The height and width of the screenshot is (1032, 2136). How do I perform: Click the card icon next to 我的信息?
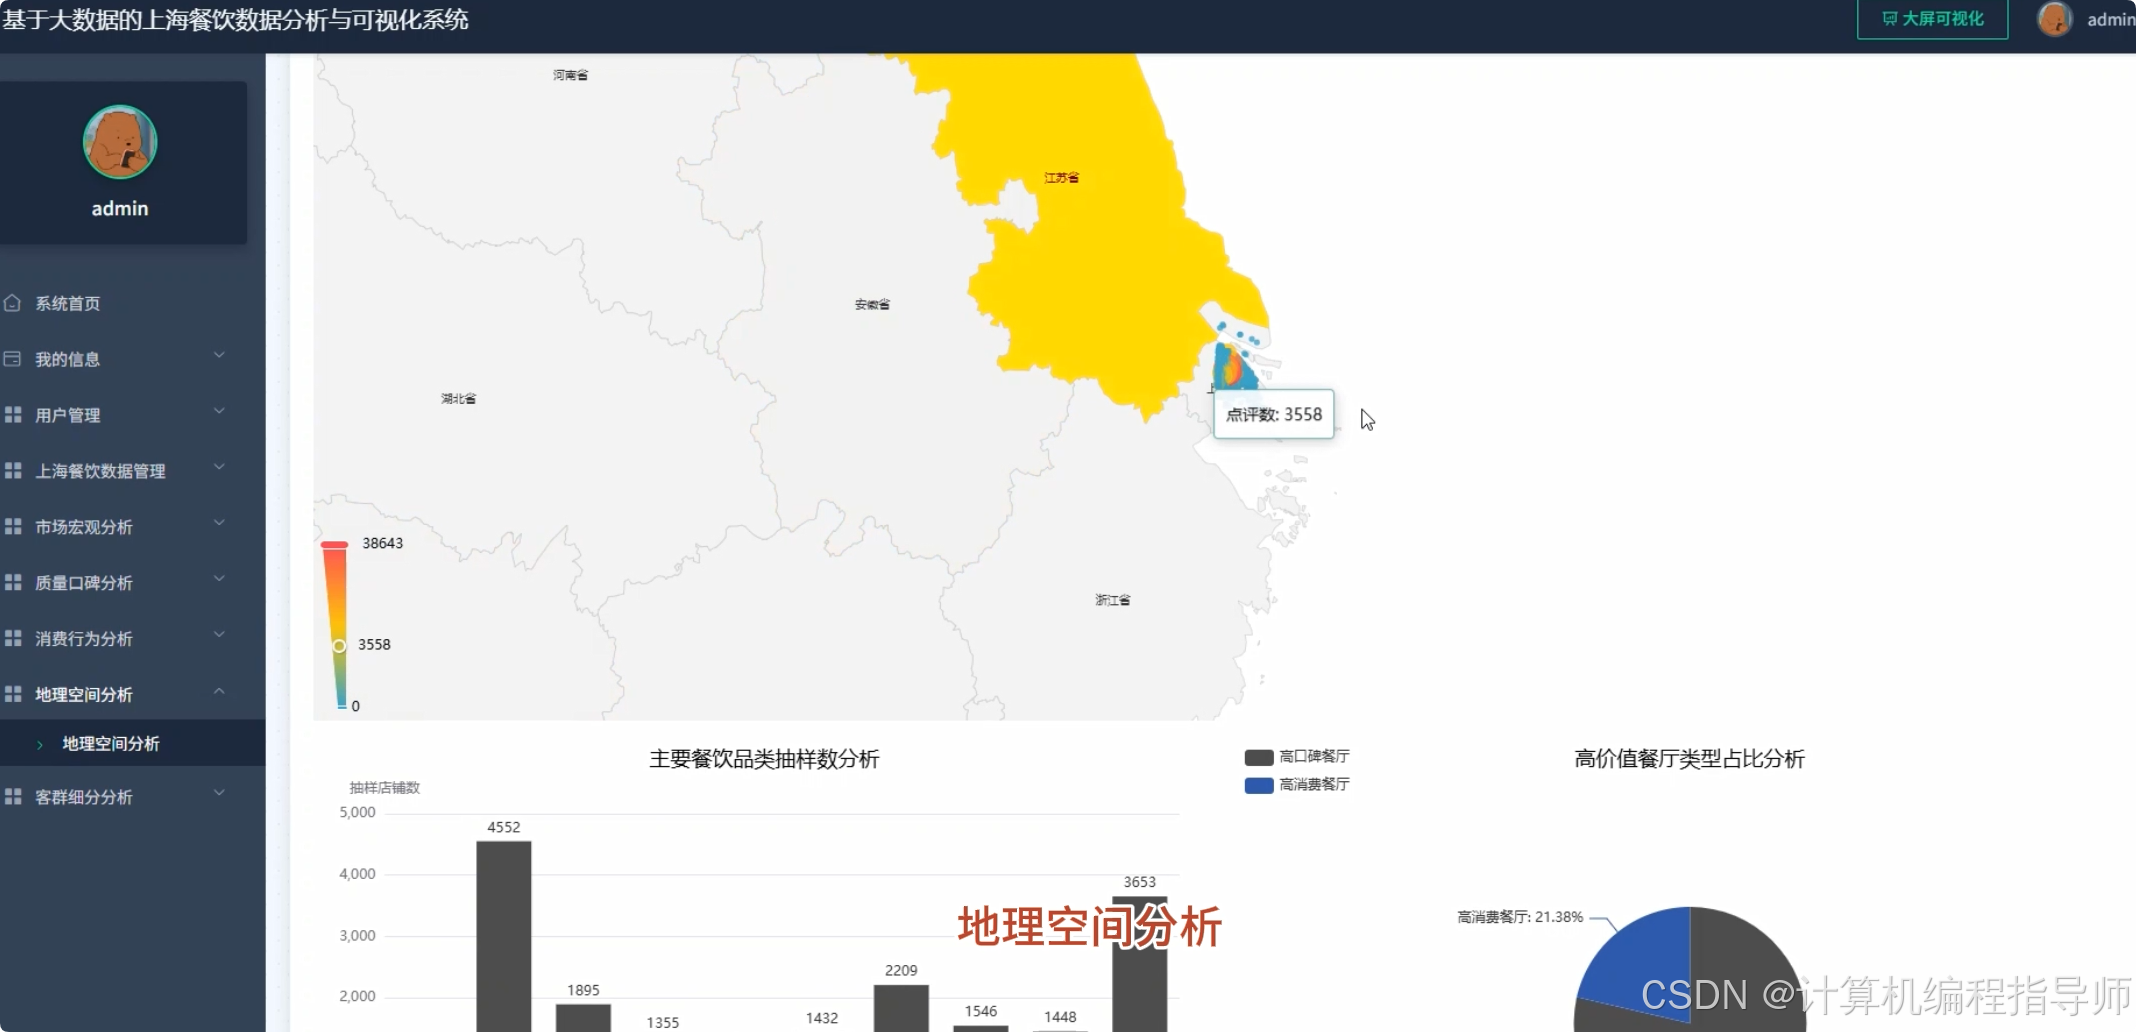click(14, 358)
